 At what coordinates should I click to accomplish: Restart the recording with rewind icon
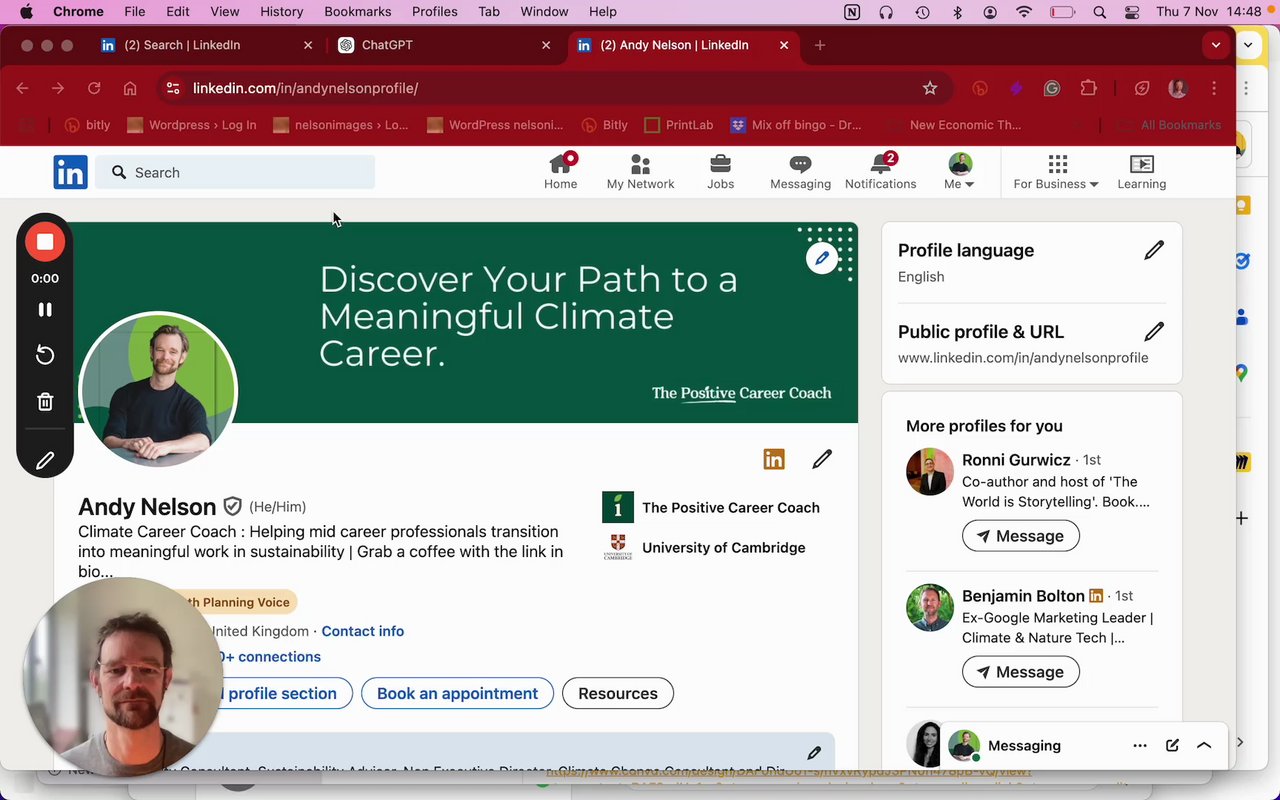tap(45, 355)
